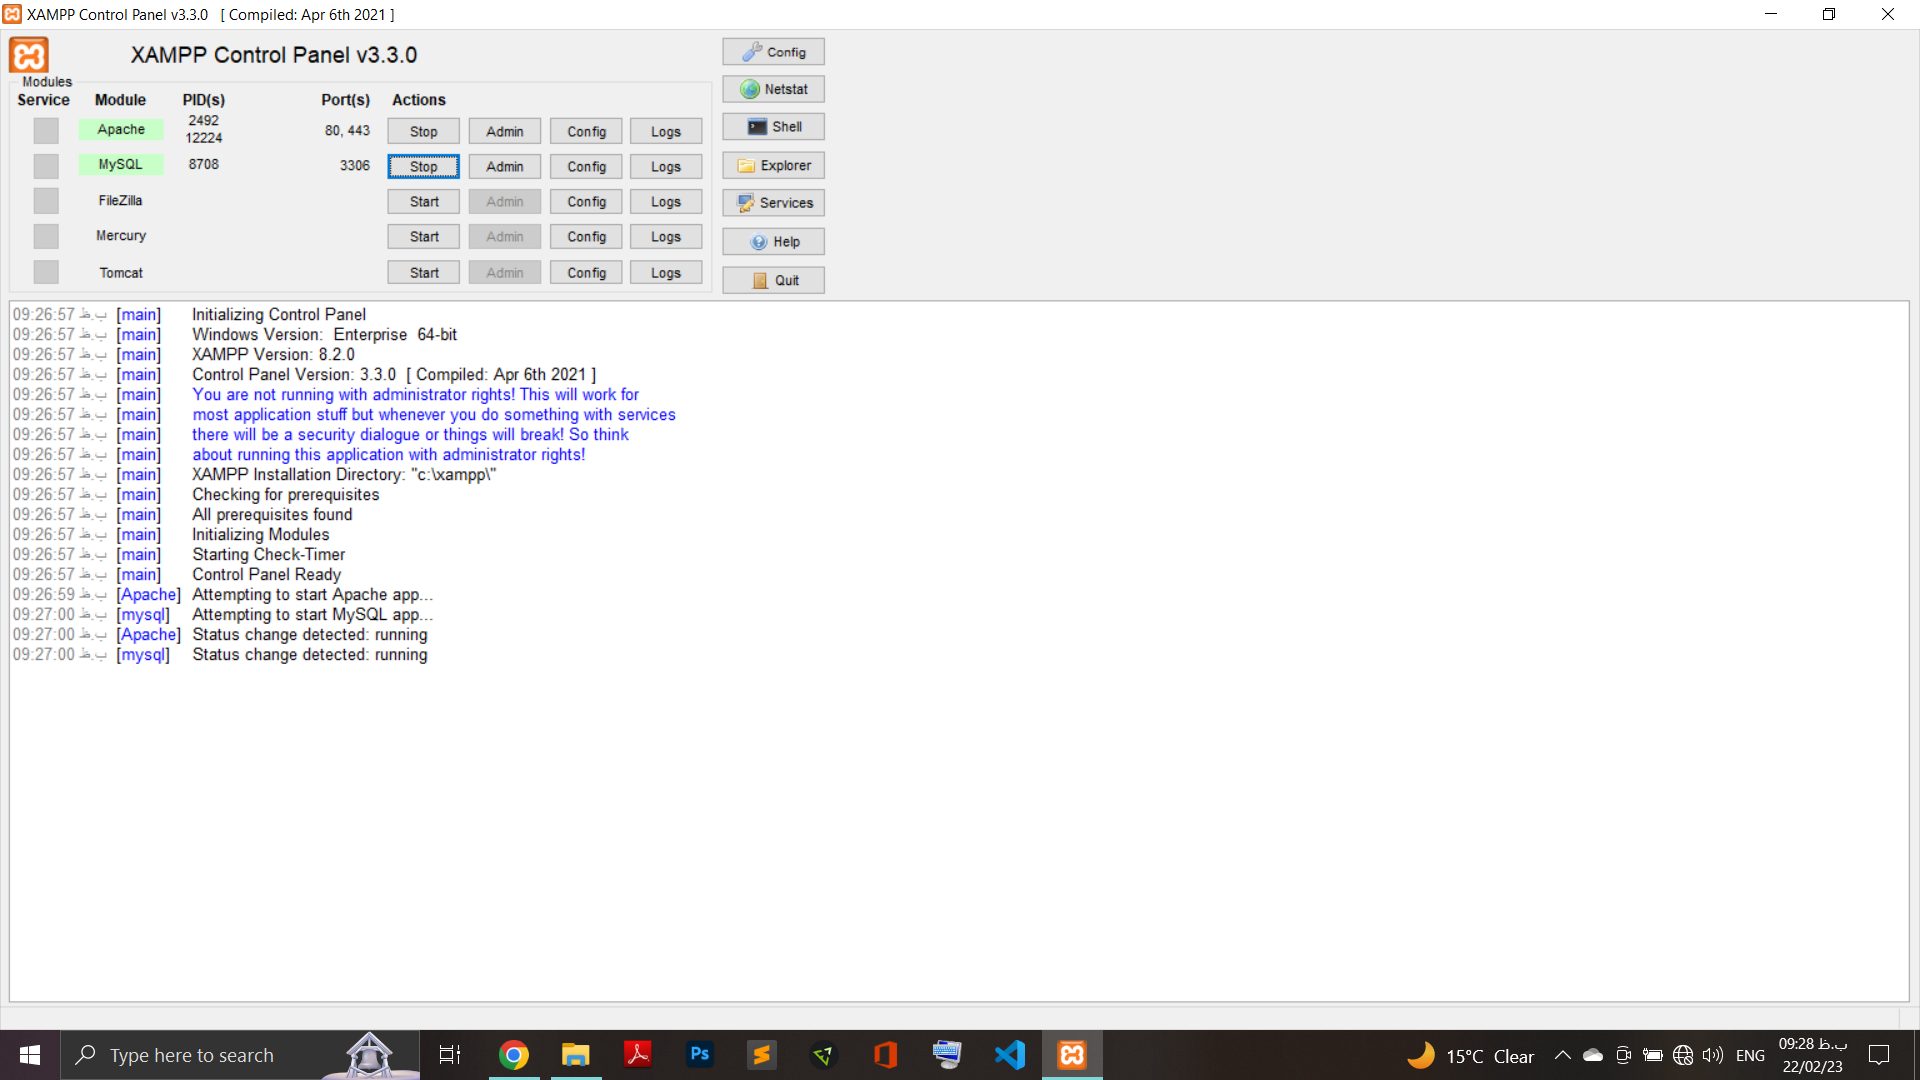Open Google Chrome from taskbar
The width and height of the screenshot is (1920, 1080).
coord(514,1055)
